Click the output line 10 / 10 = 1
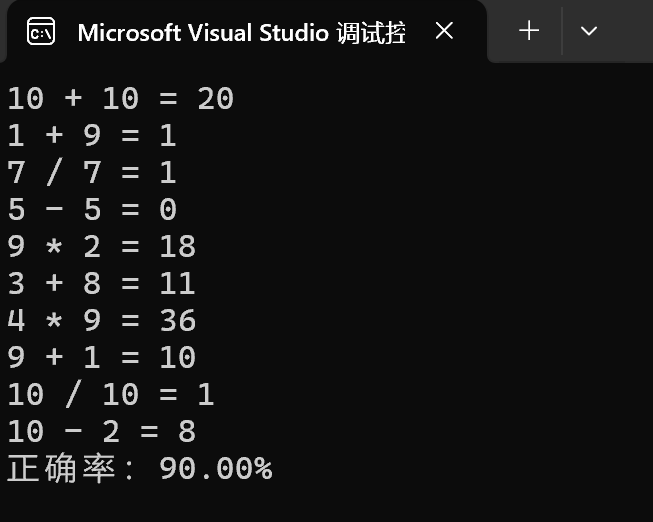The image size is (653, 522). pos(110,394)
